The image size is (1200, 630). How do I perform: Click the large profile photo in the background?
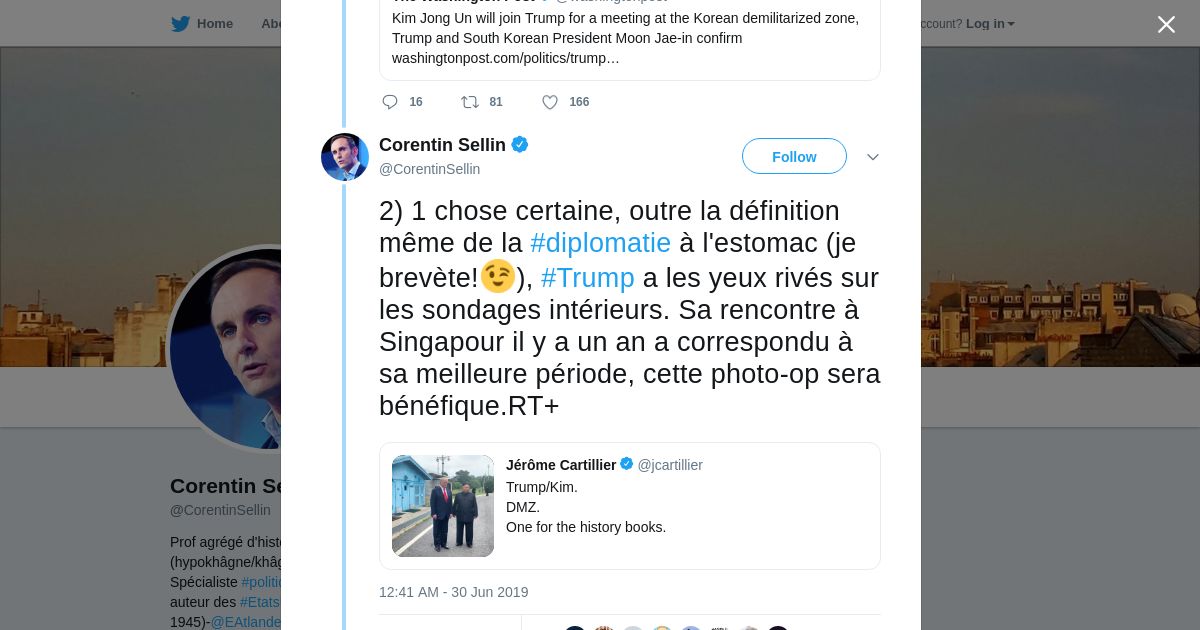pos(226,348)
